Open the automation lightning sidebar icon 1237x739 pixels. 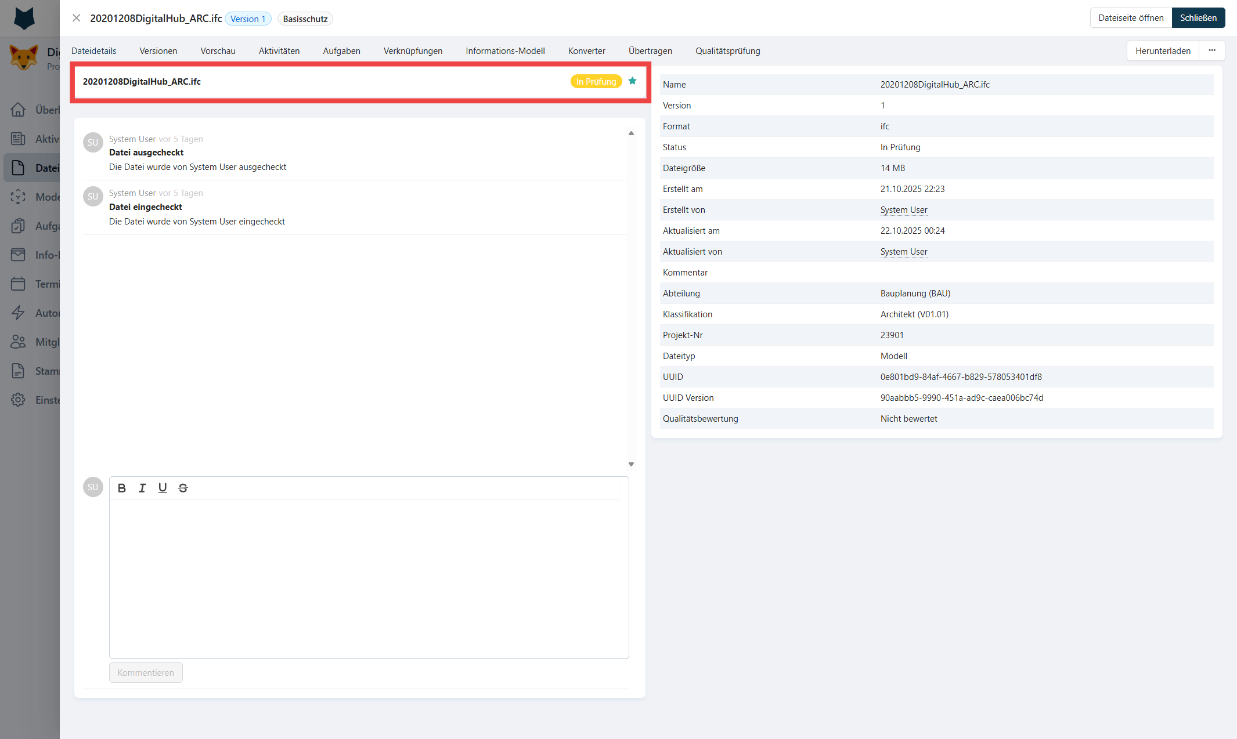tap(18, 313)
